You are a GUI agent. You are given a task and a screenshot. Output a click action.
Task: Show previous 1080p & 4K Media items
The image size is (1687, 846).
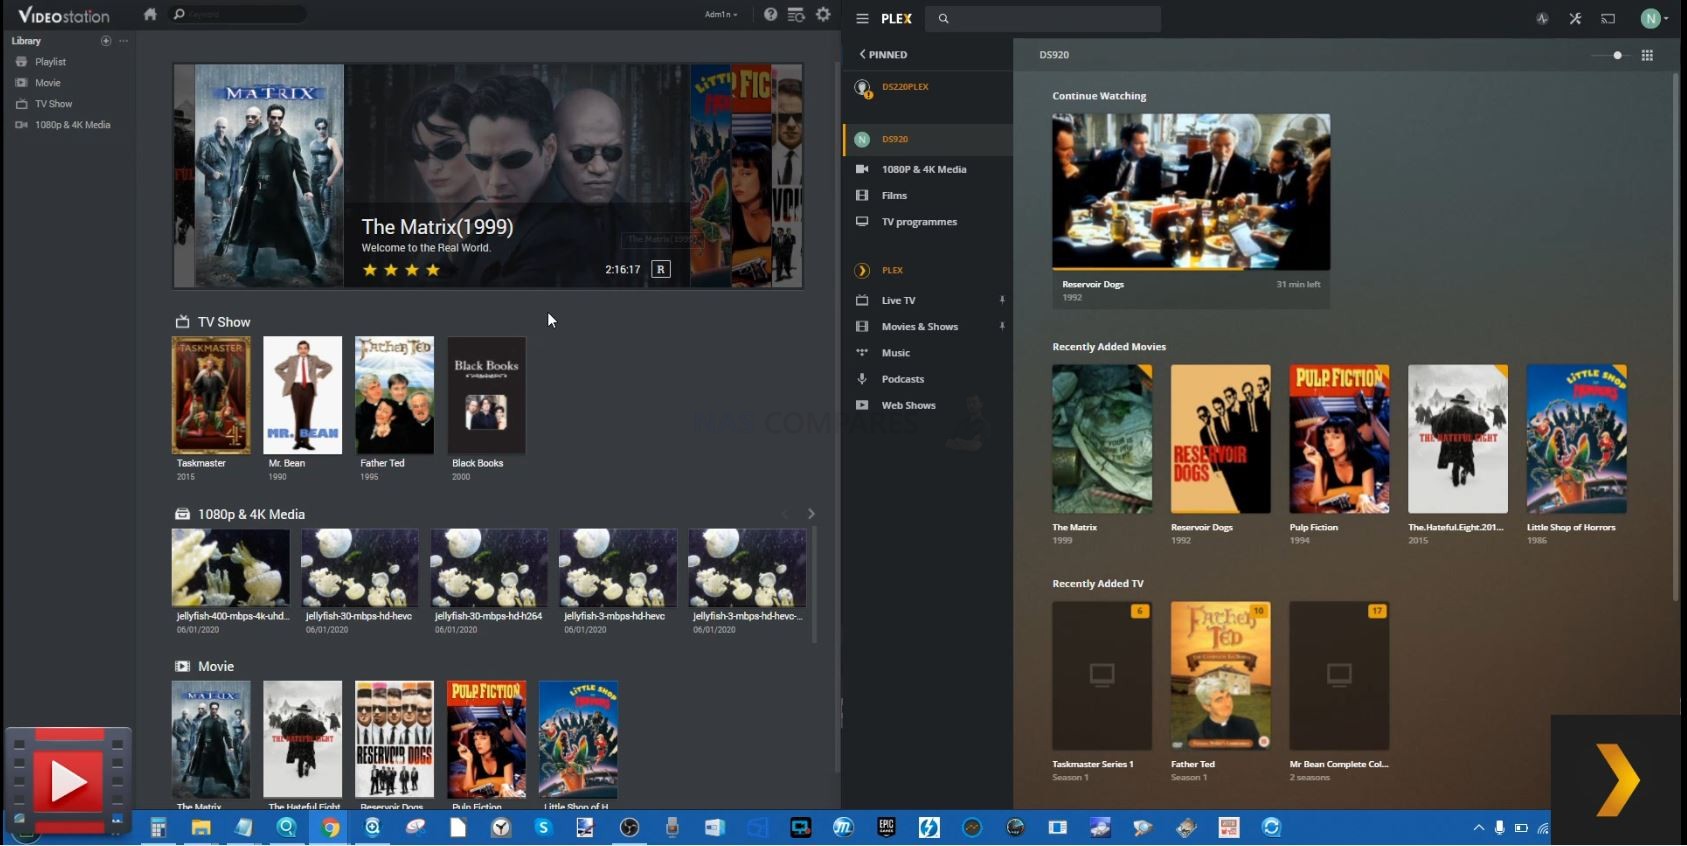click(785, 514)
